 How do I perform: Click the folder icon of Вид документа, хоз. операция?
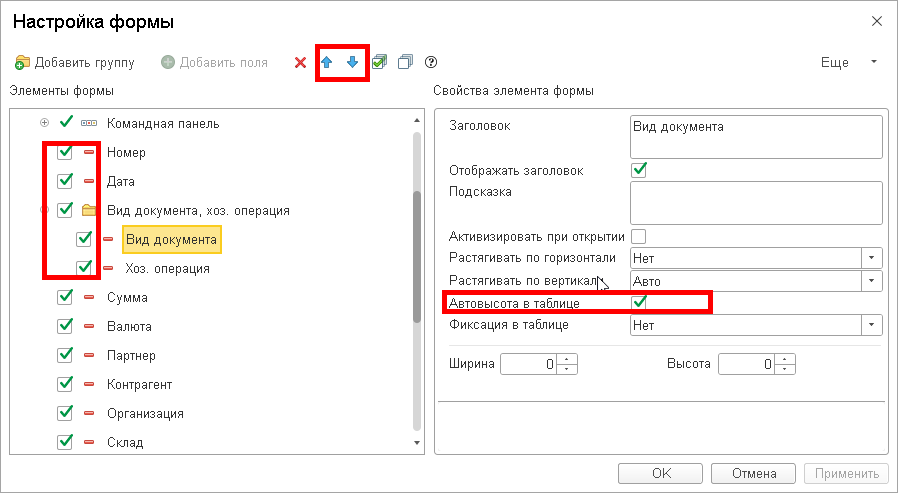tap(89, 211)
